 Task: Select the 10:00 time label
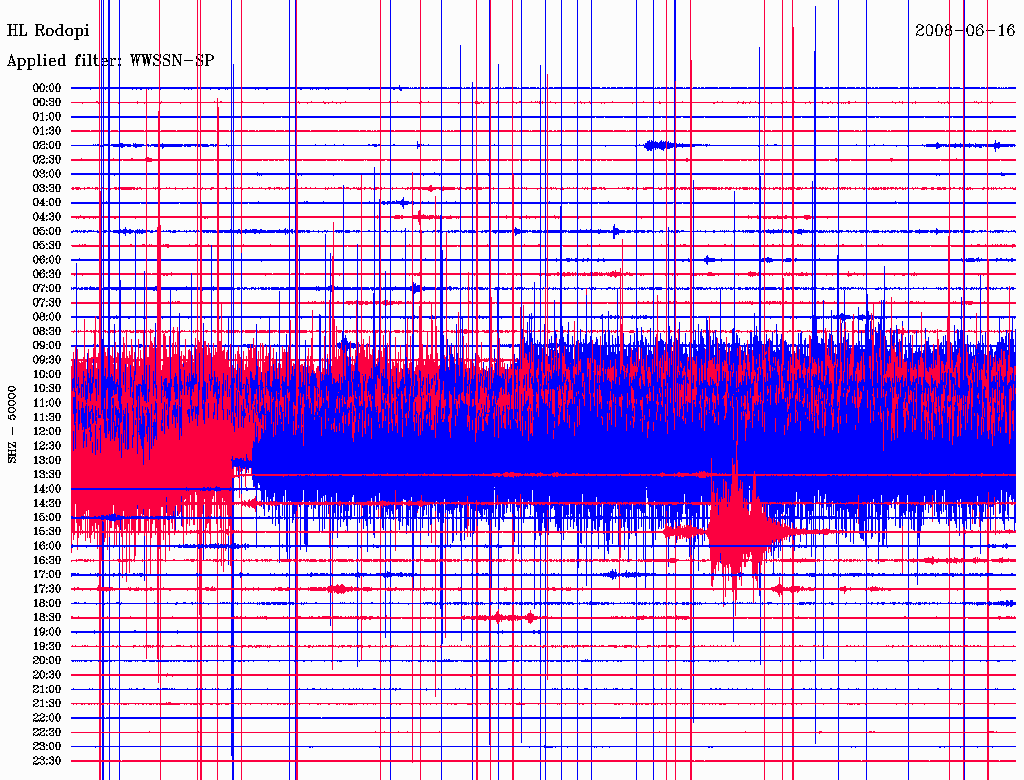pyautogui.click(x=47, y=374)
